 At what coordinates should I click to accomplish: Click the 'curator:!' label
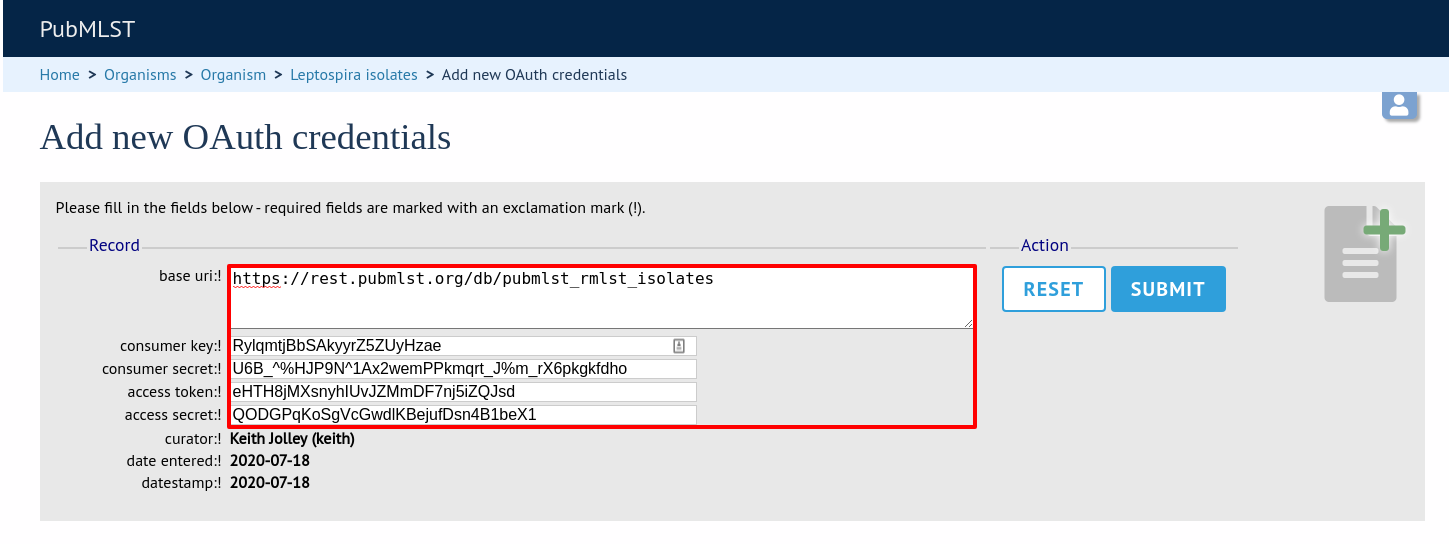point(193,439)
